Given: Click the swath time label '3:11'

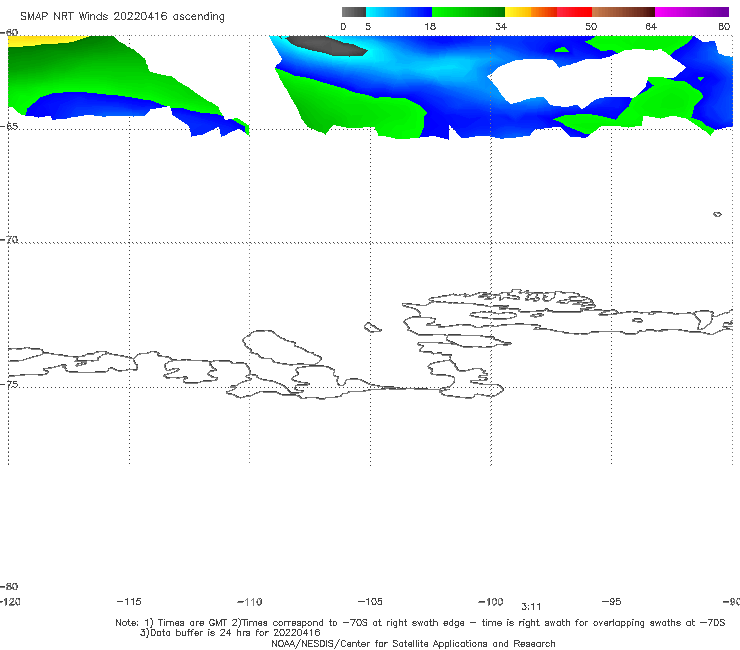Looking at the screenshot, I should click(531, 607).
